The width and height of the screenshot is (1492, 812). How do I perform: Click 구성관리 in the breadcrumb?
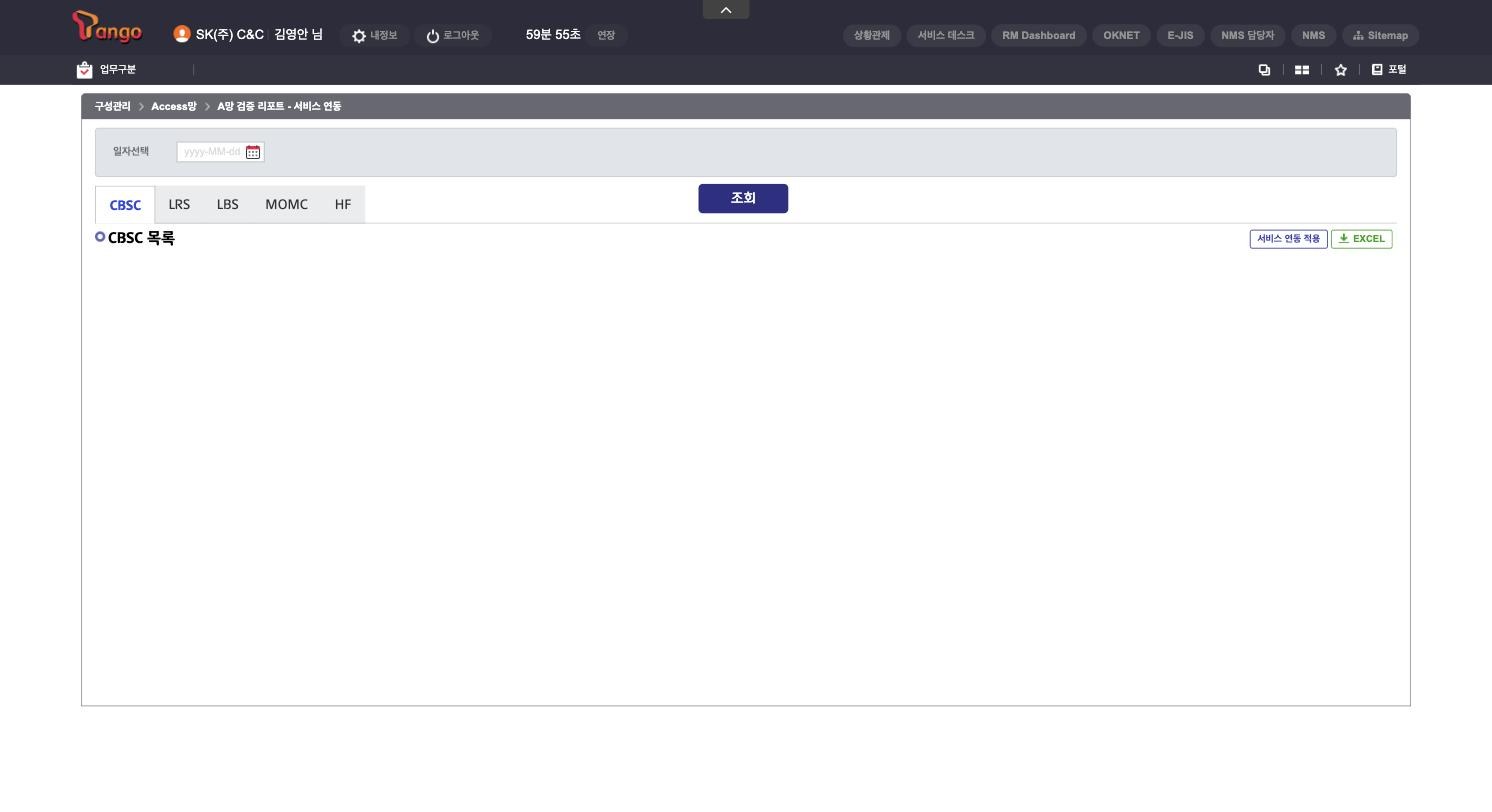click(113, 106)
